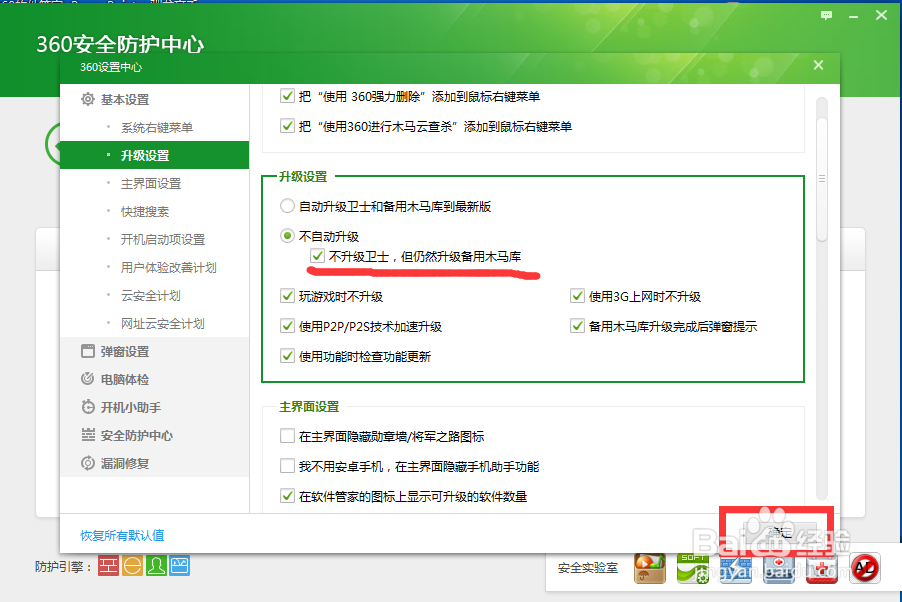902x602 pixels.
Task: Toggle 在软件管家的图标上显示可升级的软件数量 checkbox
Action: (287, 496)
